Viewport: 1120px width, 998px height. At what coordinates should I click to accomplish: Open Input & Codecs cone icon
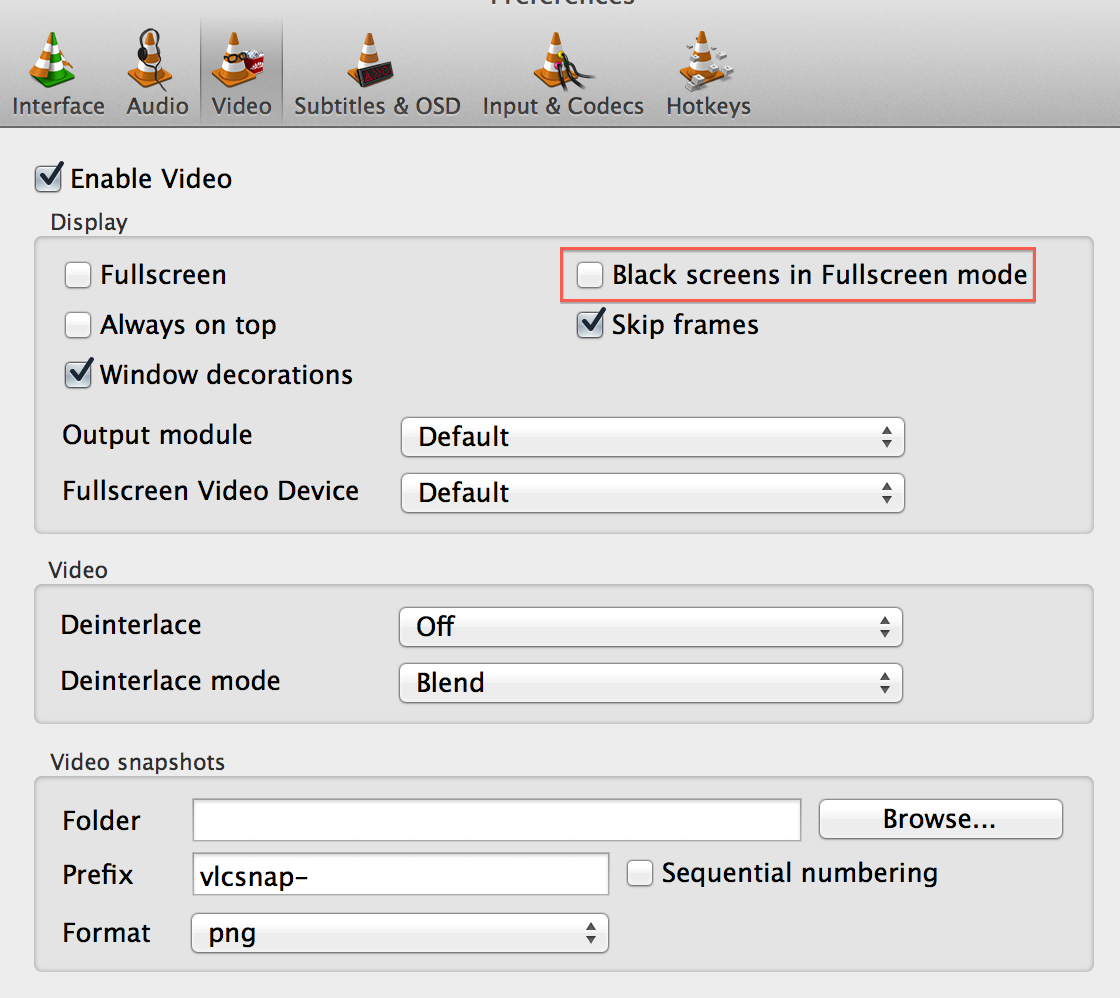tap(562, 61)
